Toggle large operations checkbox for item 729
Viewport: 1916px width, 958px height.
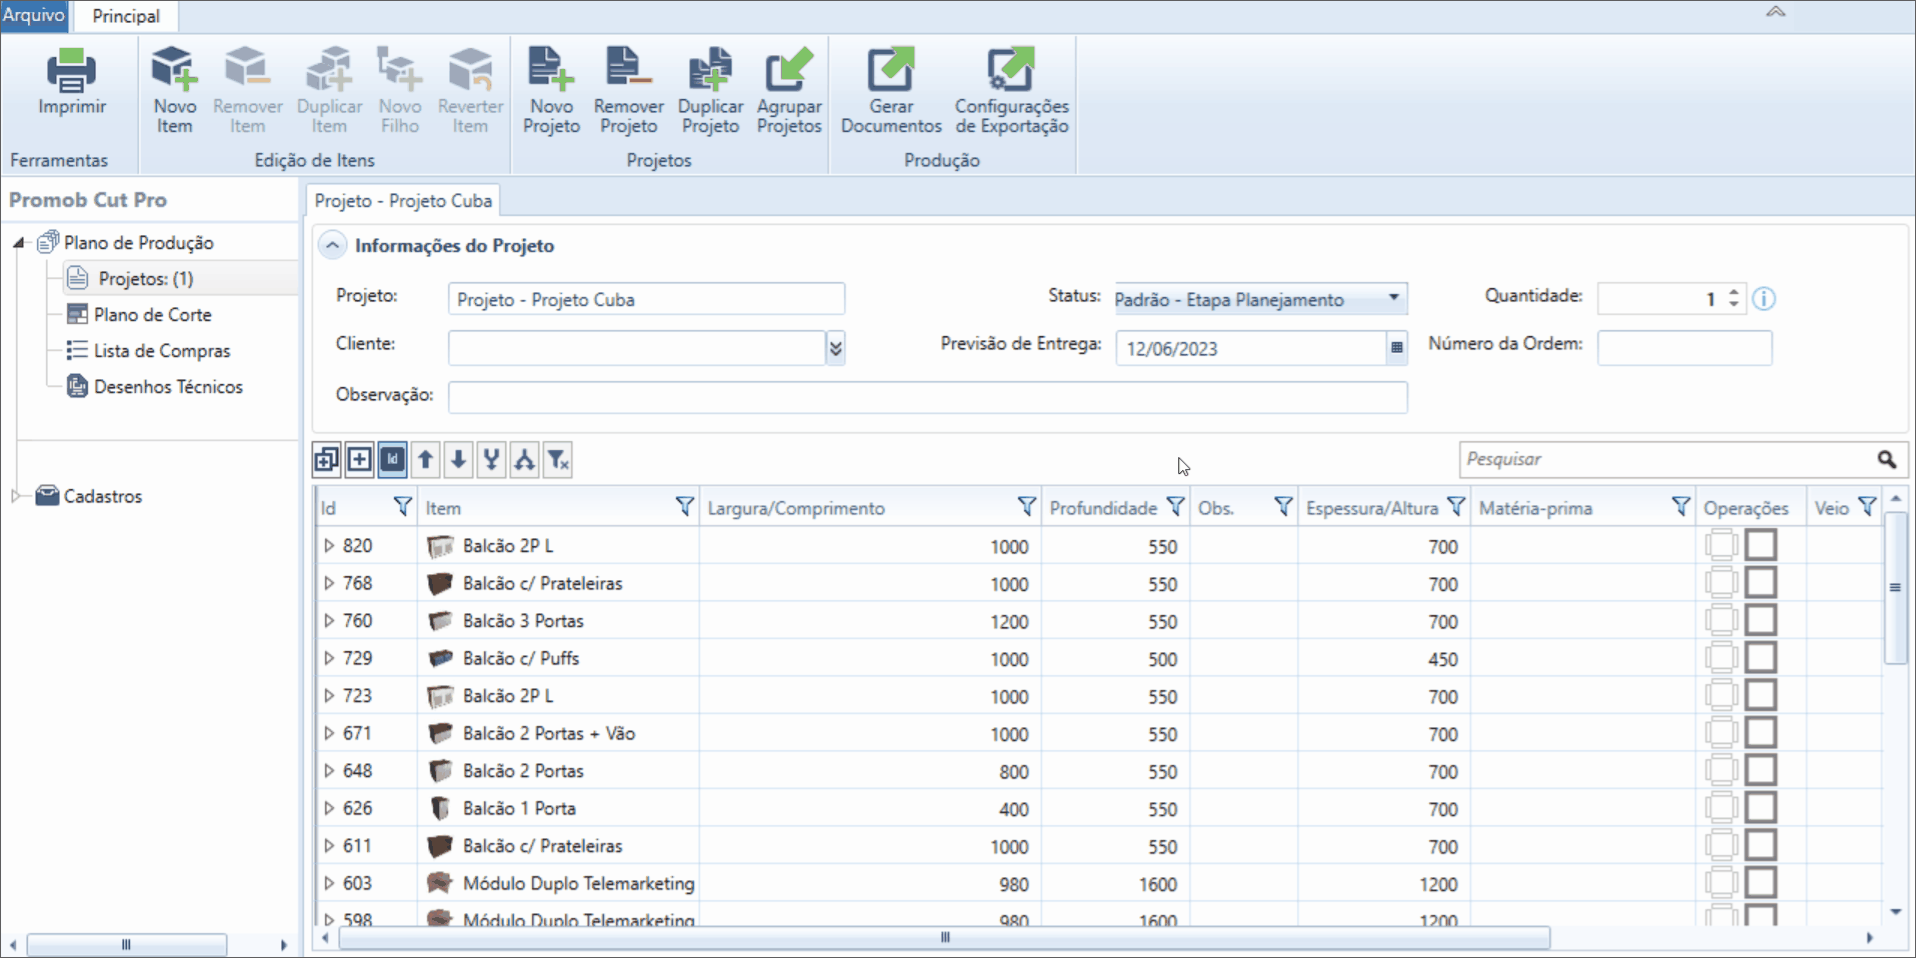pyautogui.click(x=1761, y=658)
